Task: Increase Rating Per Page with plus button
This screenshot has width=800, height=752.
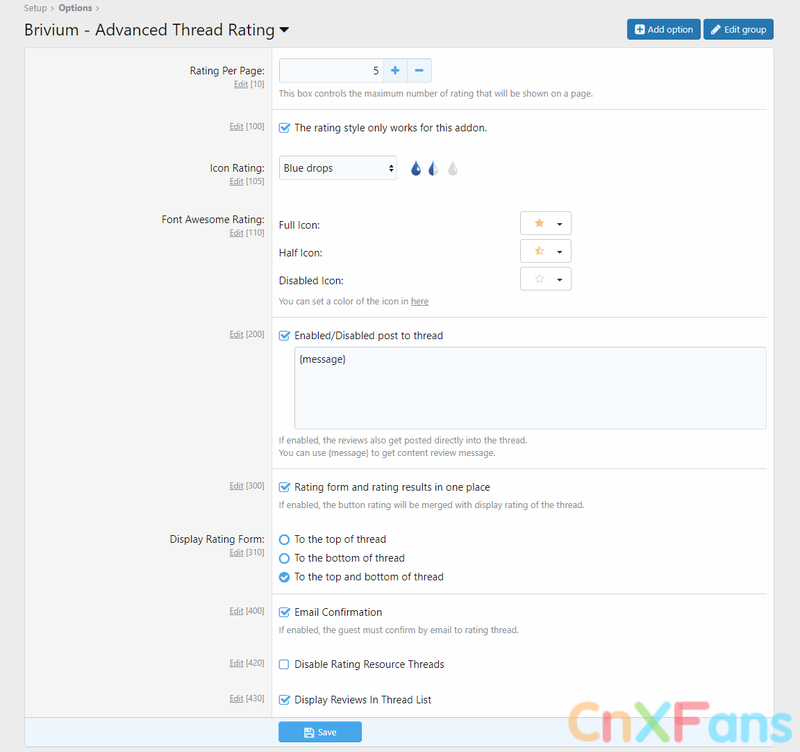Action: [395, 70]
